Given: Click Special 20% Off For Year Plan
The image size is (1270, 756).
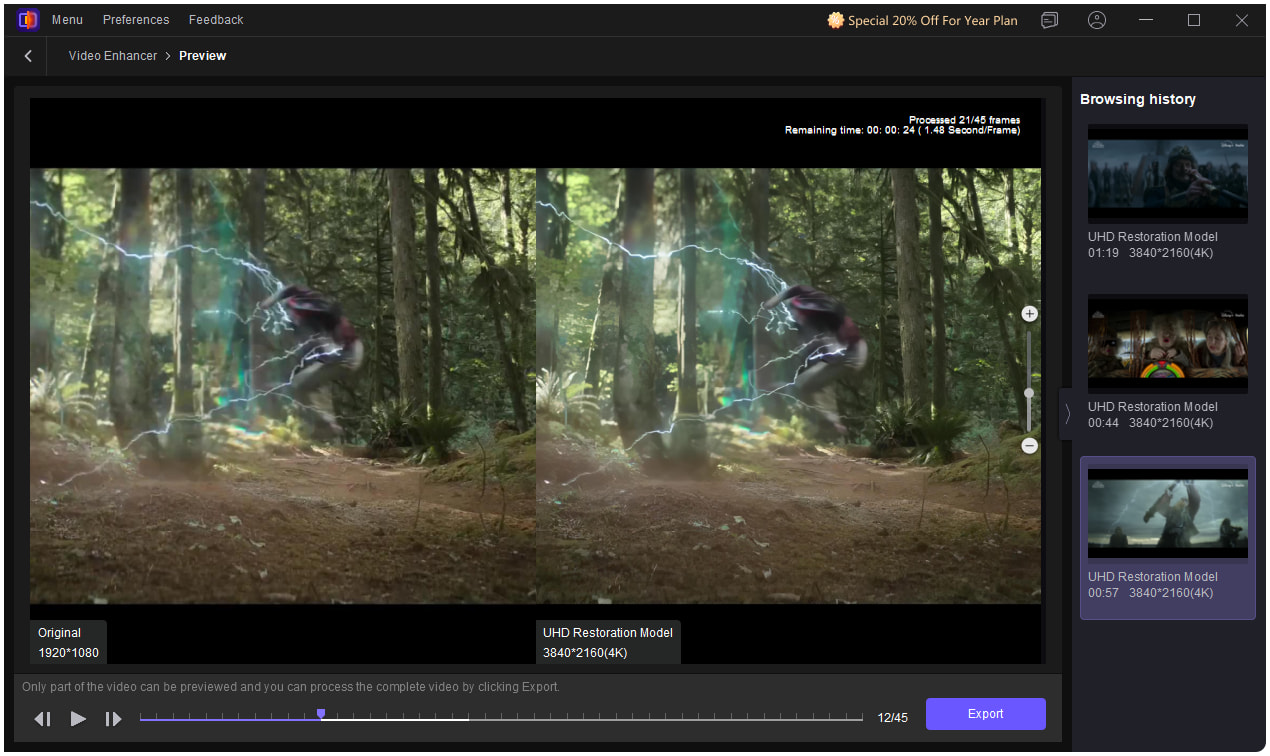Looking at the screenshot, I should tap(923, 20).
